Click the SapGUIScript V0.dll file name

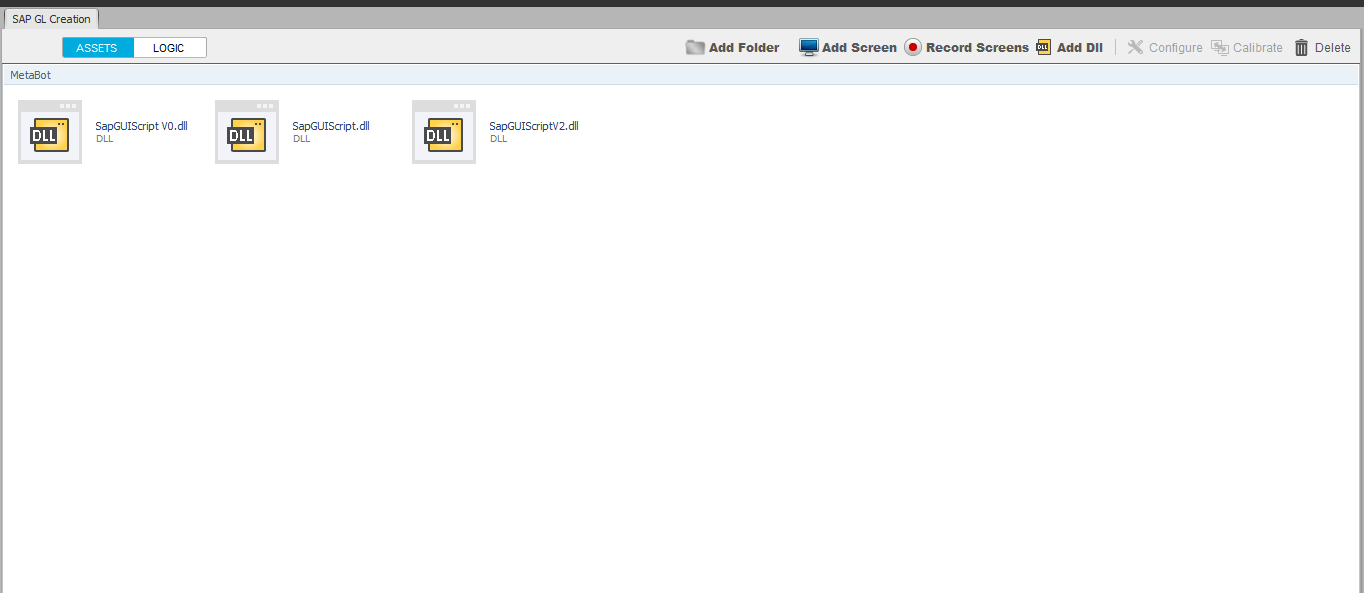point(141,126)
